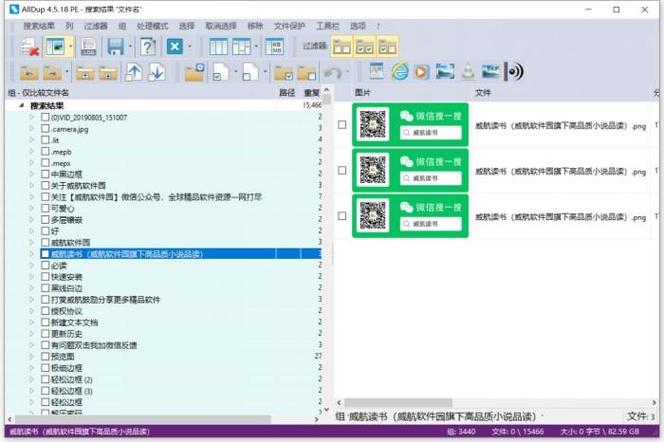Click the folder icon with checked box
Image resolution: width=664 pixels, height=442 pixels.
click(284, 72)
